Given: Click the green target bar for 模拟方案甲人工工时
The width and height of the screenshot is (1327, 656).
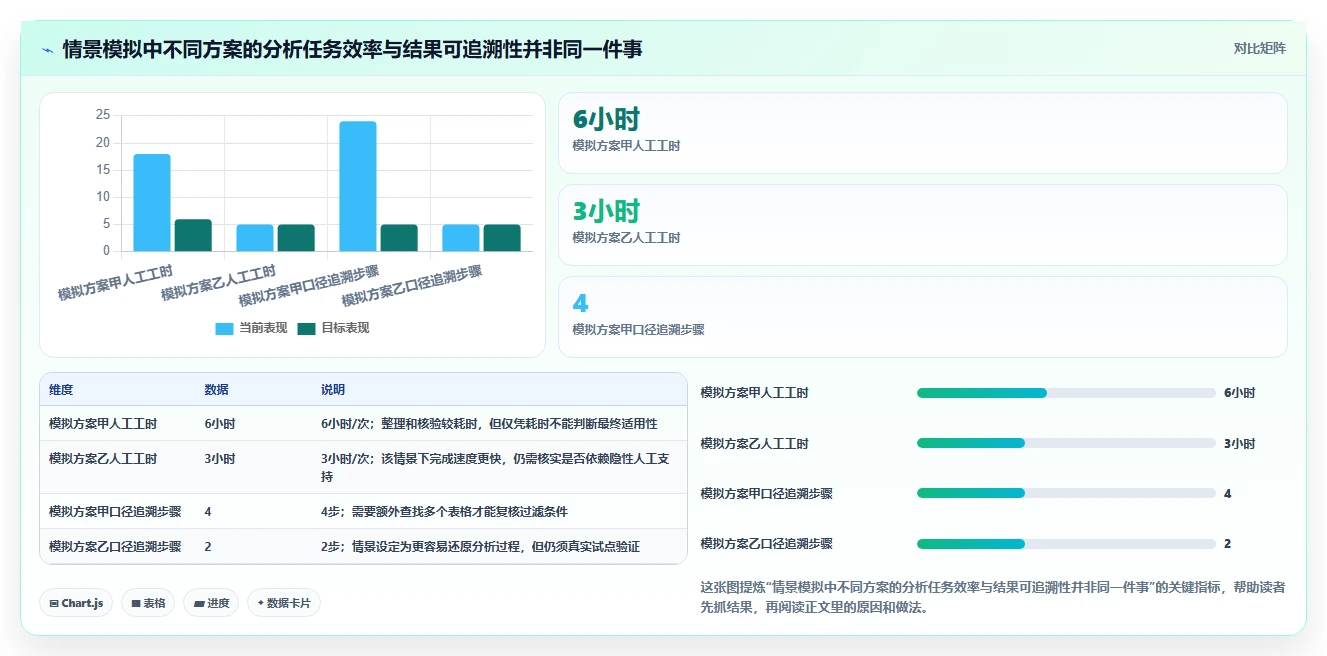Looking at the screenshot, I should 193,235.
